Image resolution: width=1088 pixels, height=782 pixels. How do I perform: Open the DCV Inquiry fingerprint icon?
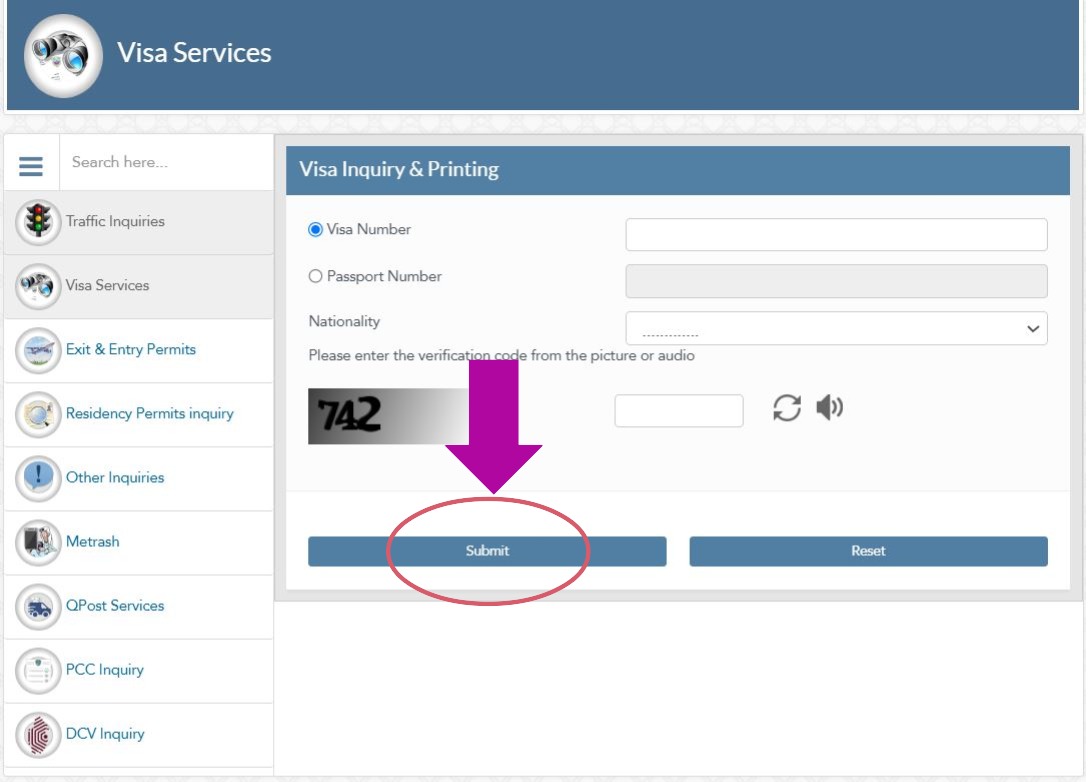[x=37, y=734]
